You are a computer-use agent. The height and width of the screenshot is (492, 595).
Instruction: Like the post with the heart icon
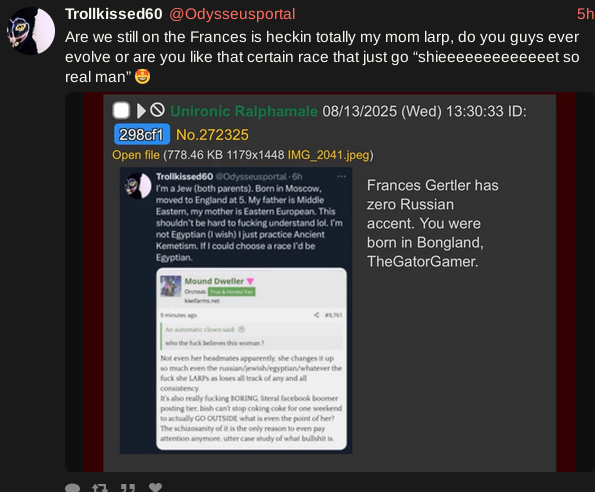point(155,487)
